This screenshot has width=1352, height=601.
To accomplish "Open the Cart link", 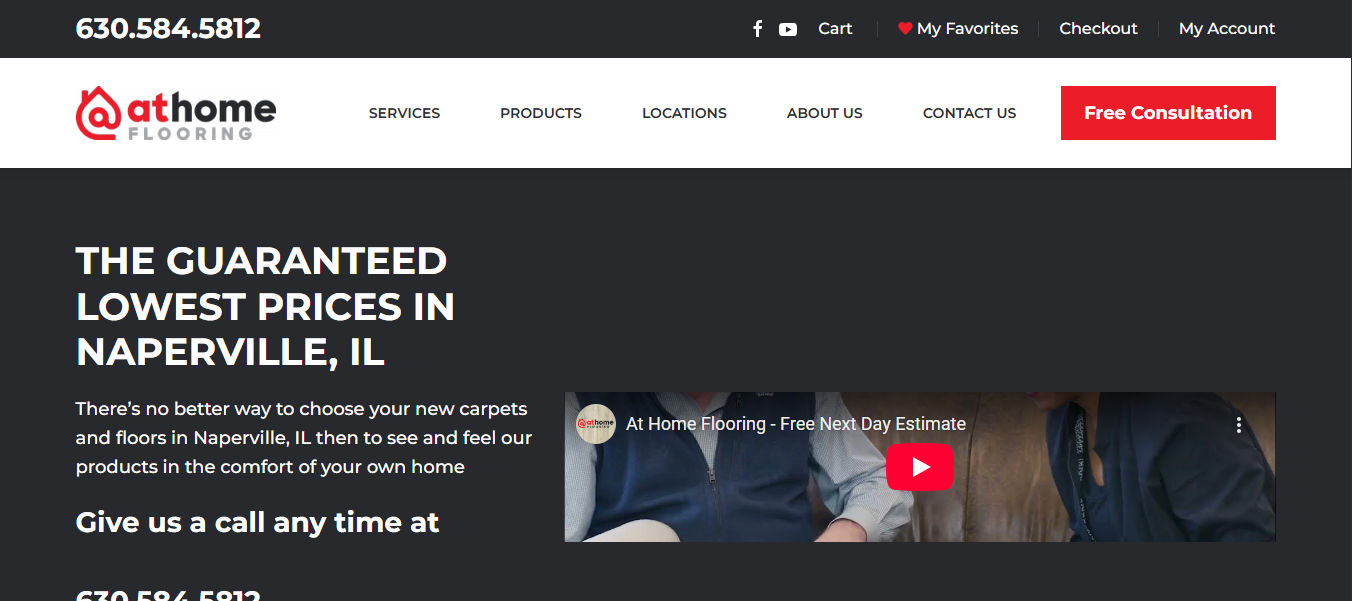I will point(835,29).
